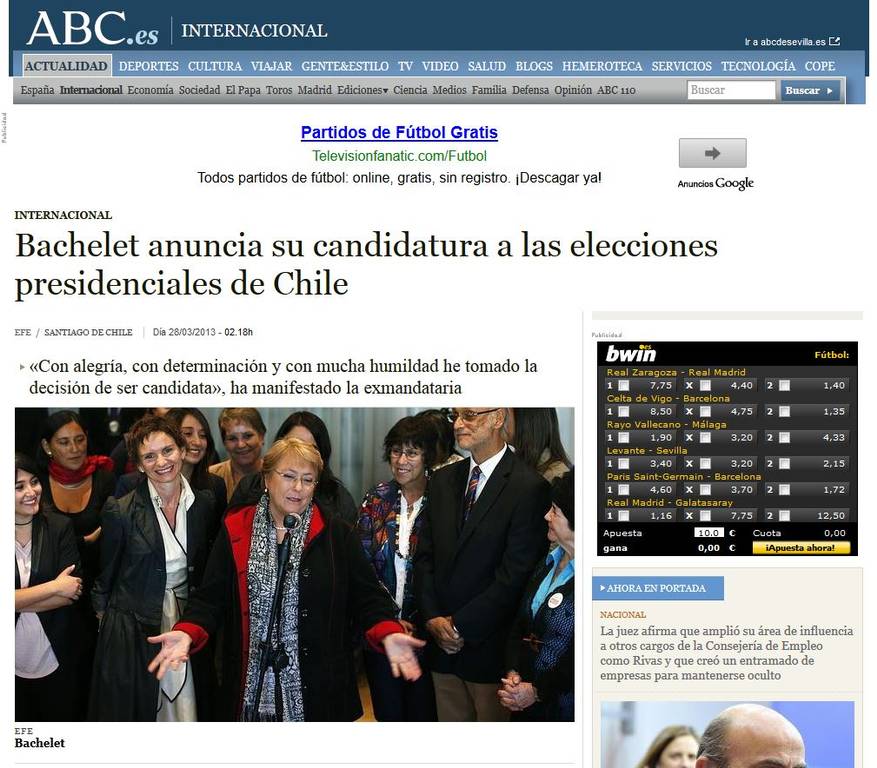Check Rayo Vallecano home win box 1,90

(x=624, y=437)
